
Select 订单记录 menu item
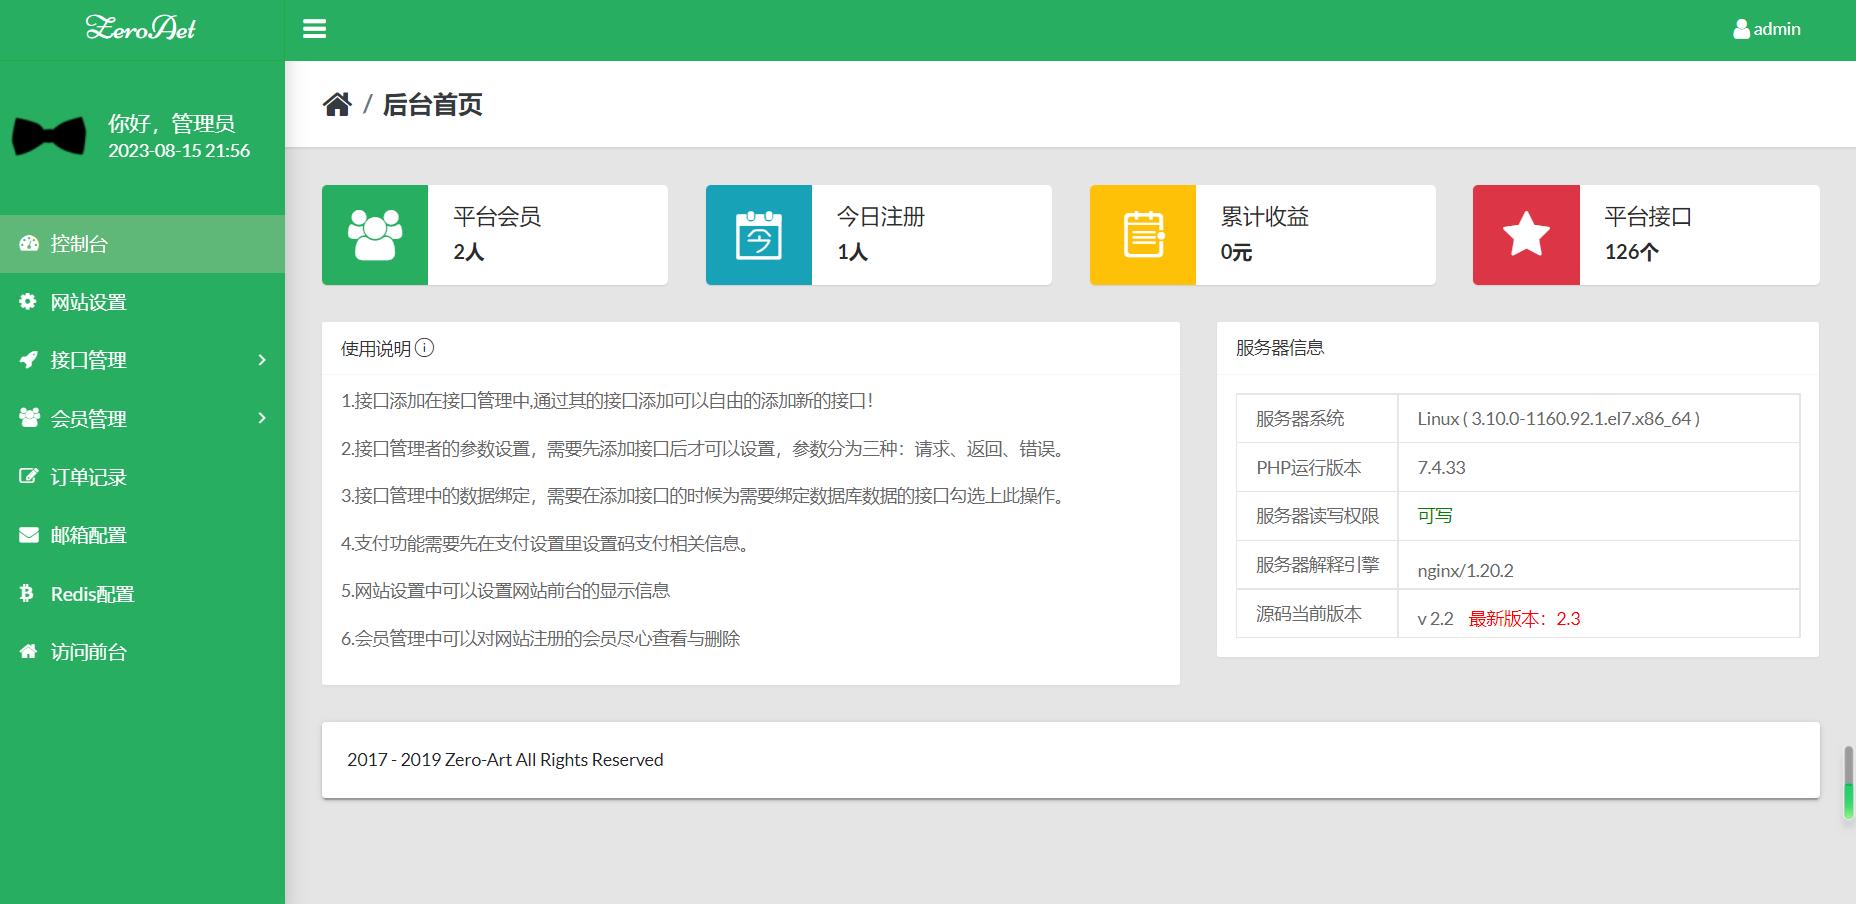(x=142, y=477)
